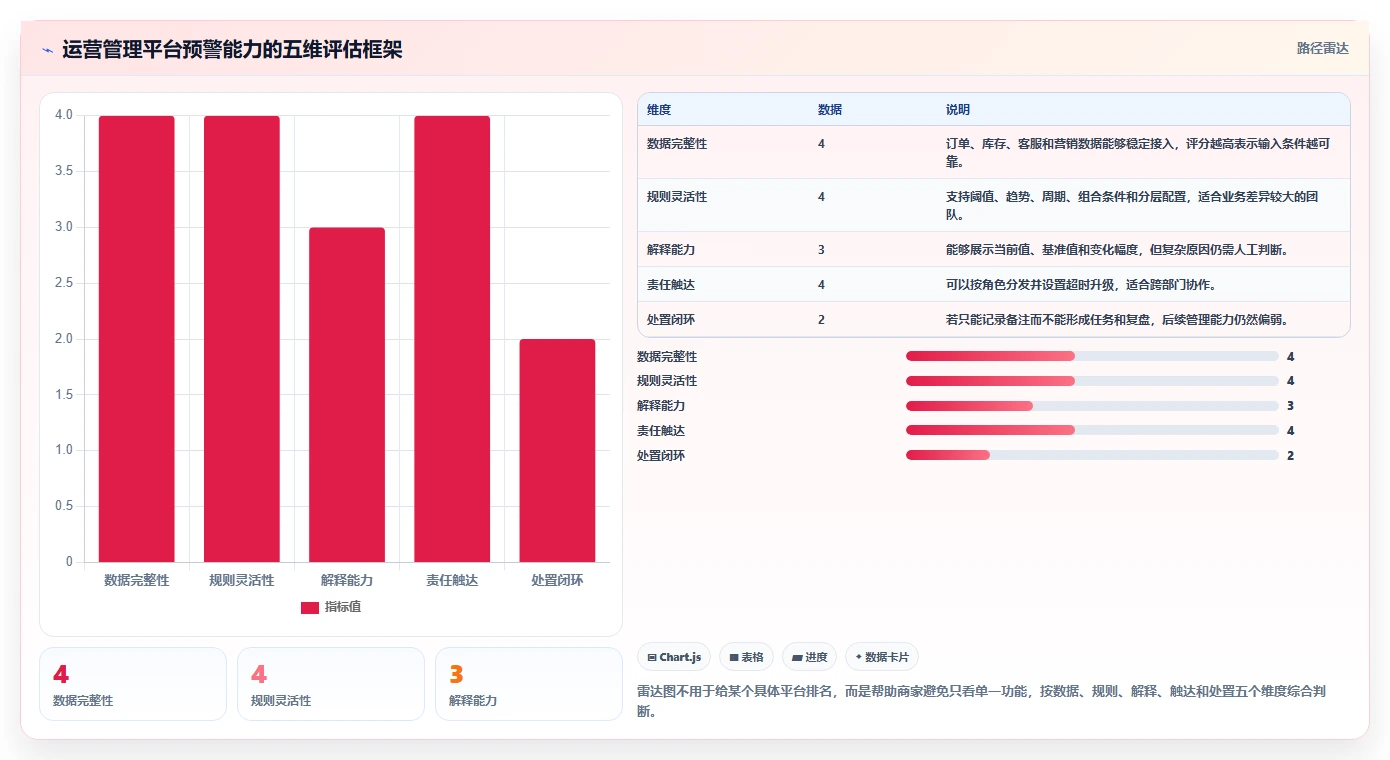Select the Chart.js tag chip
Image resolution: width=1390 pixels, height=760 pixels.
pyautogui.click(x=674, y=657)
